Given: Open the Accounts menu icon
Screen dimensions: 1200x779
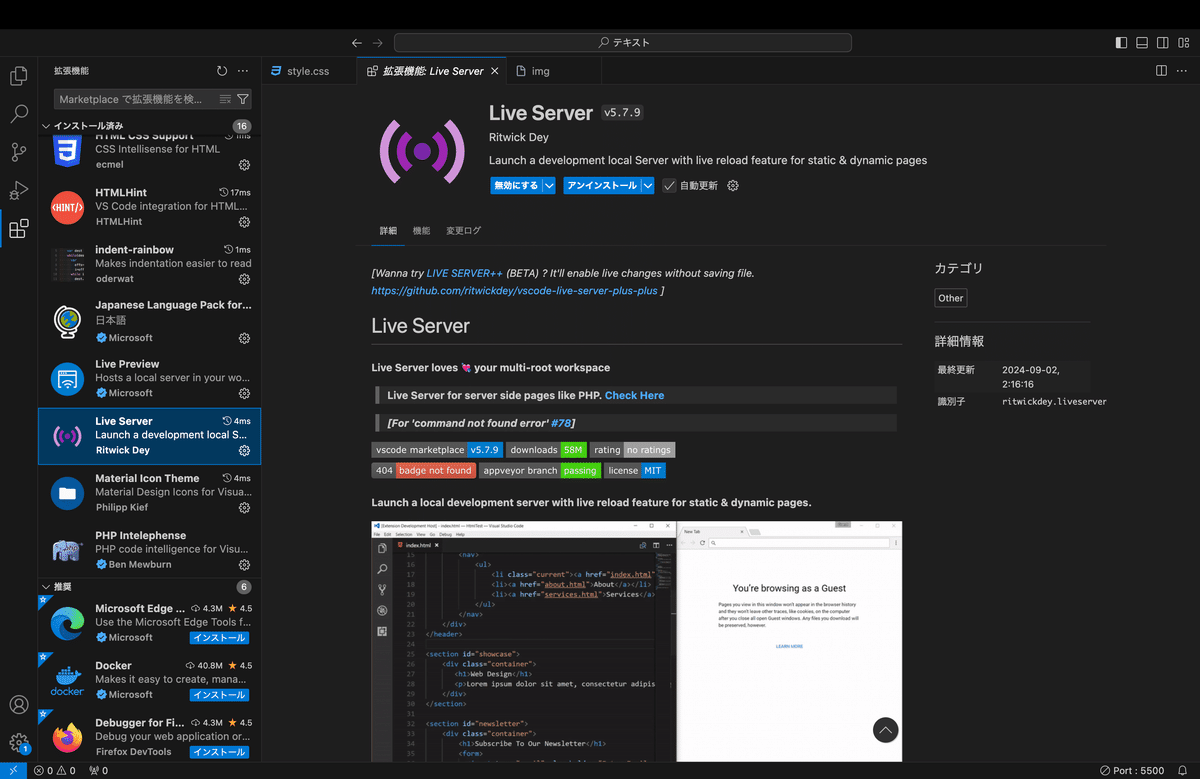Looking at the screenshot, I should [18, 706].
